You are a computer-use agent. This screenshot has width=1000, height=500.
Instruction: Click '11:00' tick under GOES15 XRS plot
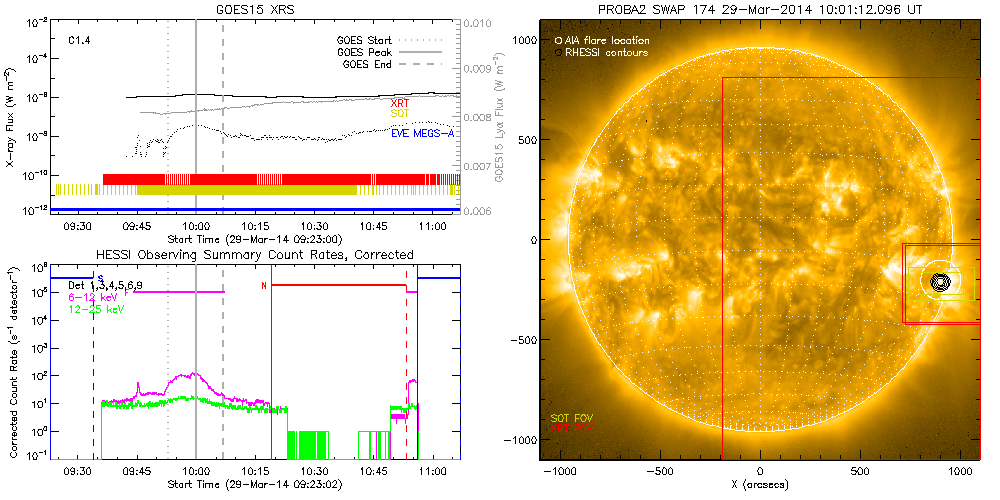[434, 227]
